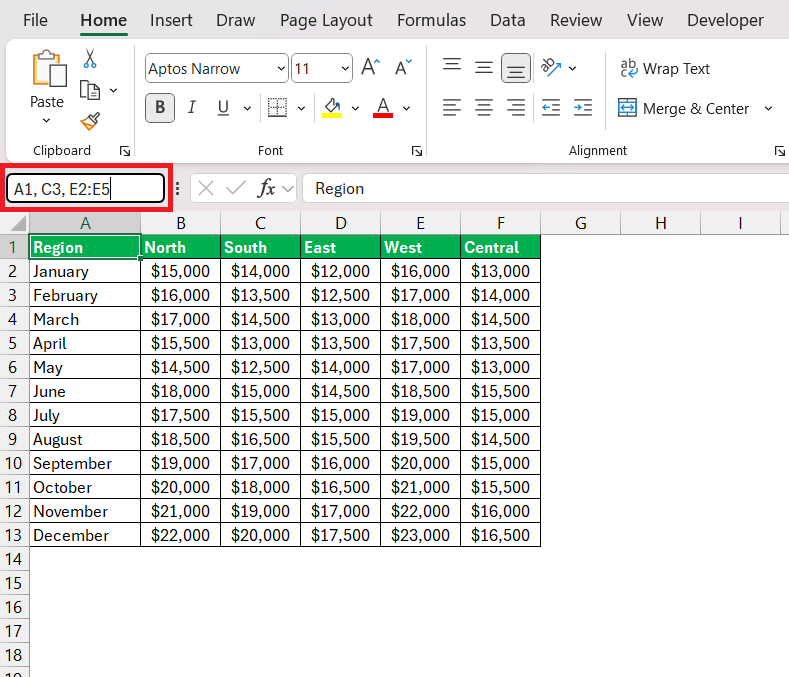Click the $23,000 cell
This screenshot has width=789, height=677.
420,535
